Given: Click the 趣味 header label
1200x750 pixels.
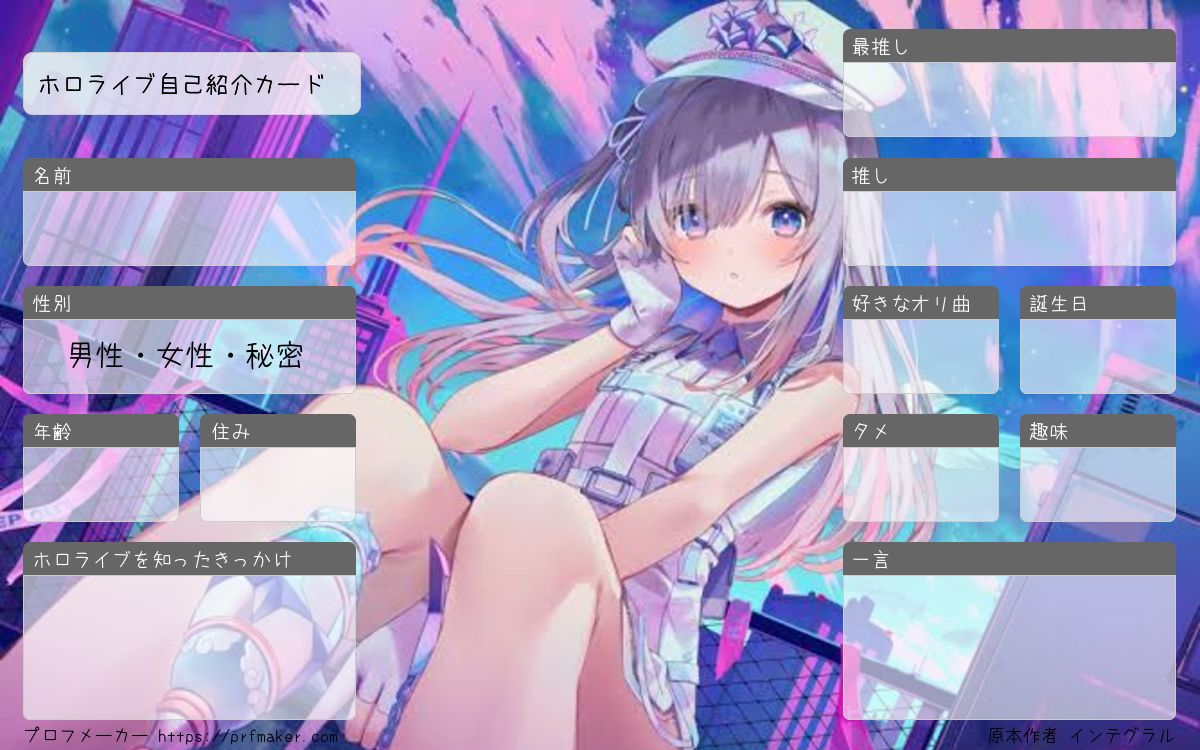Looking at the screenshot, I should [x=1049, y=431].
